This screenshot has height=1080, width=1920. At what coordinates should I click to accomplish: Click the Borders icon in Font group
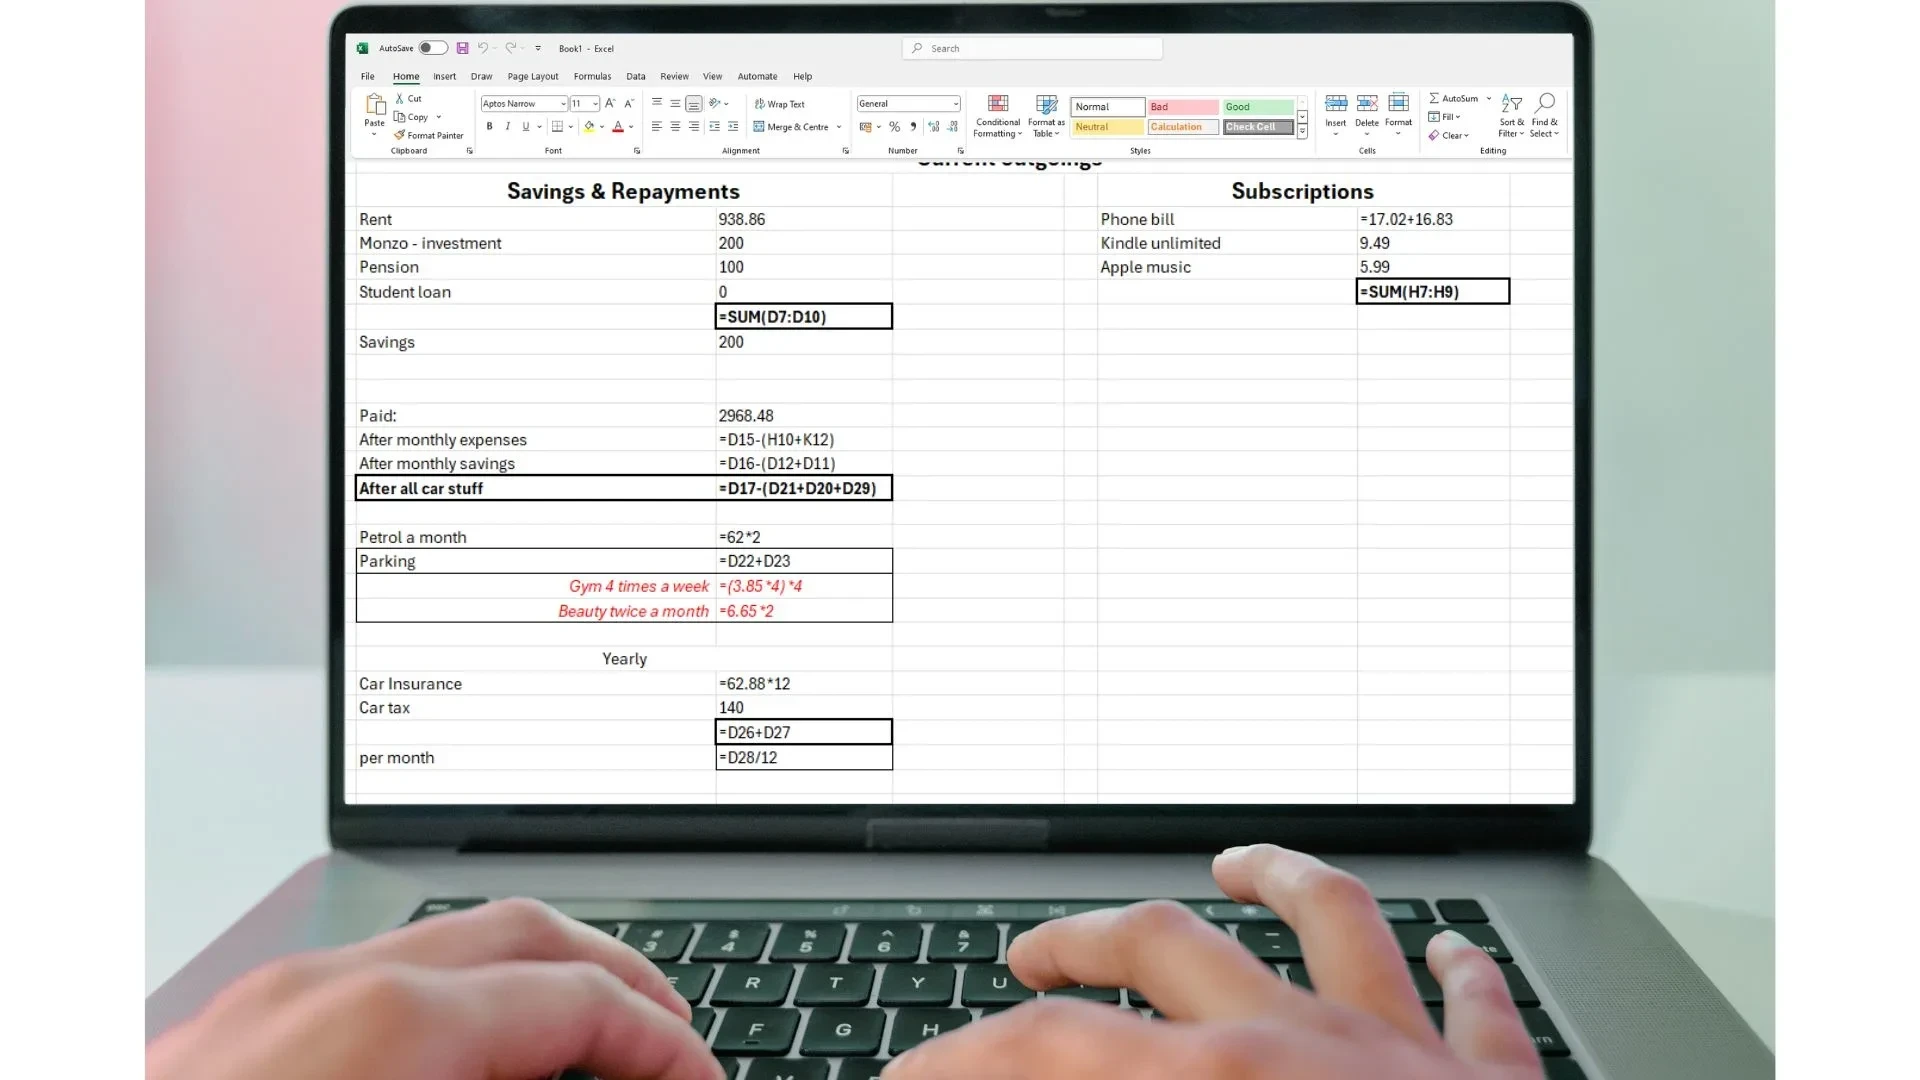[x=557, y=127]
